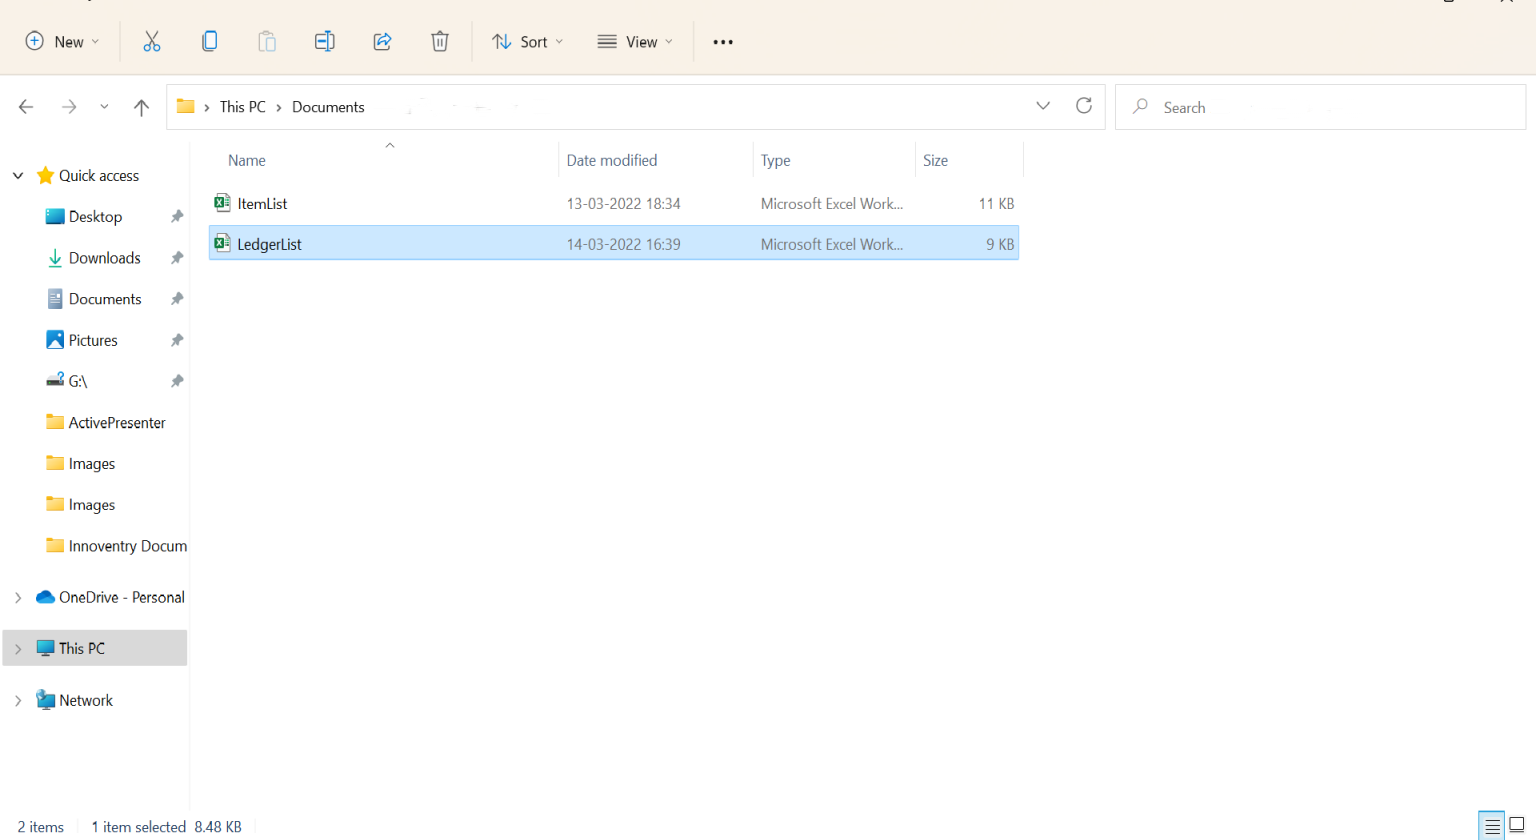Screen dimensions: 1536x840
Task: Go forward with the right arrow
Action: coord(69,107)
